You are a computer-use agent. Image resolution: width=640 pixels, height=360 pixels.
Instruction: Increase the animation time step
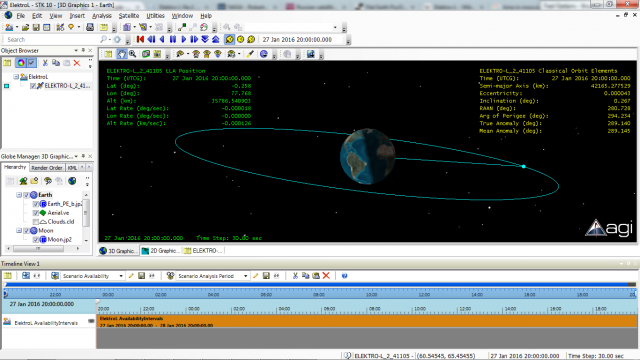coord(216,39)
